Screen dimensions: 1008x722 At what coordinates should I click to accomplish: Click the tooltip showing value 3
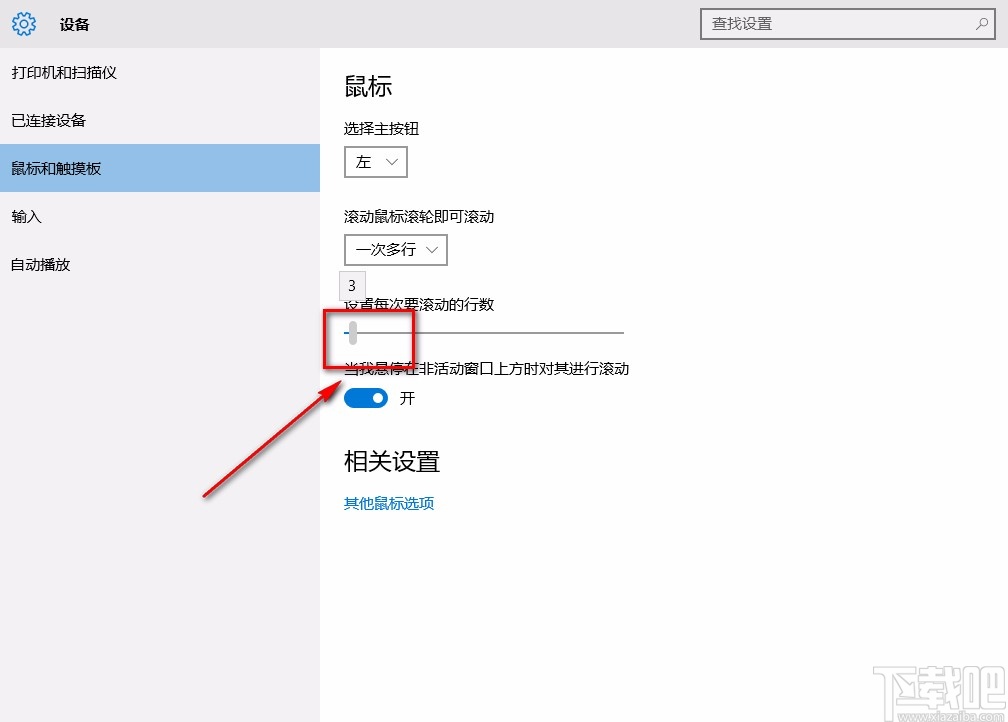[351, 285]
